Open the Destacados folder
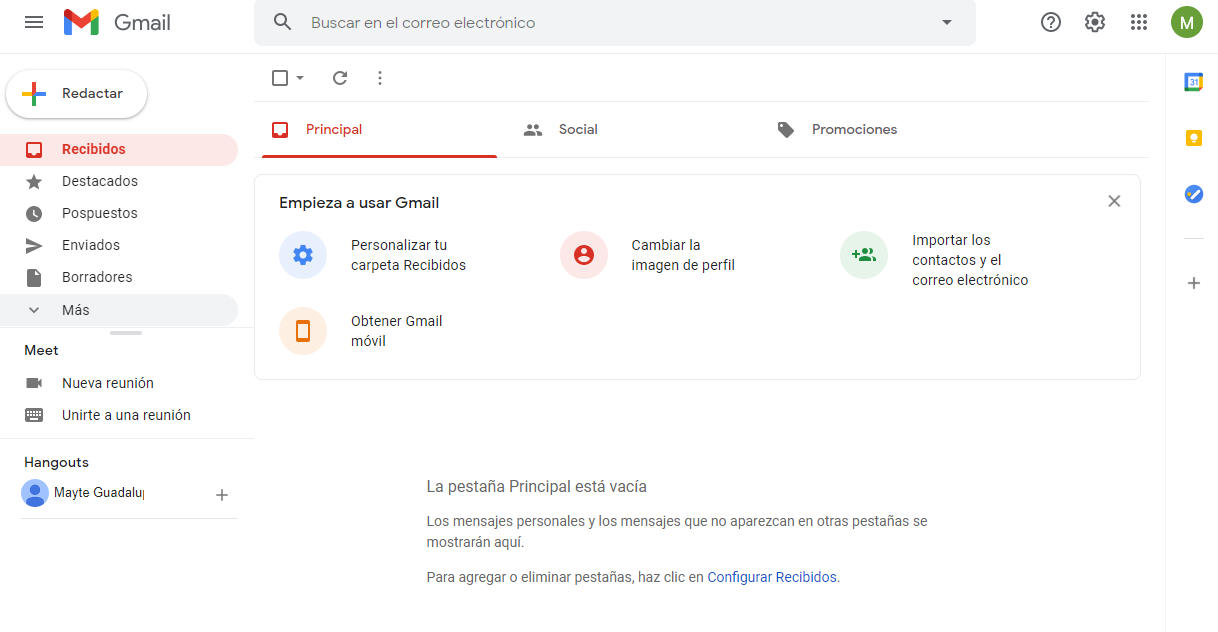The width and height of the screenshot is (1218, 632). click(119, 181)
